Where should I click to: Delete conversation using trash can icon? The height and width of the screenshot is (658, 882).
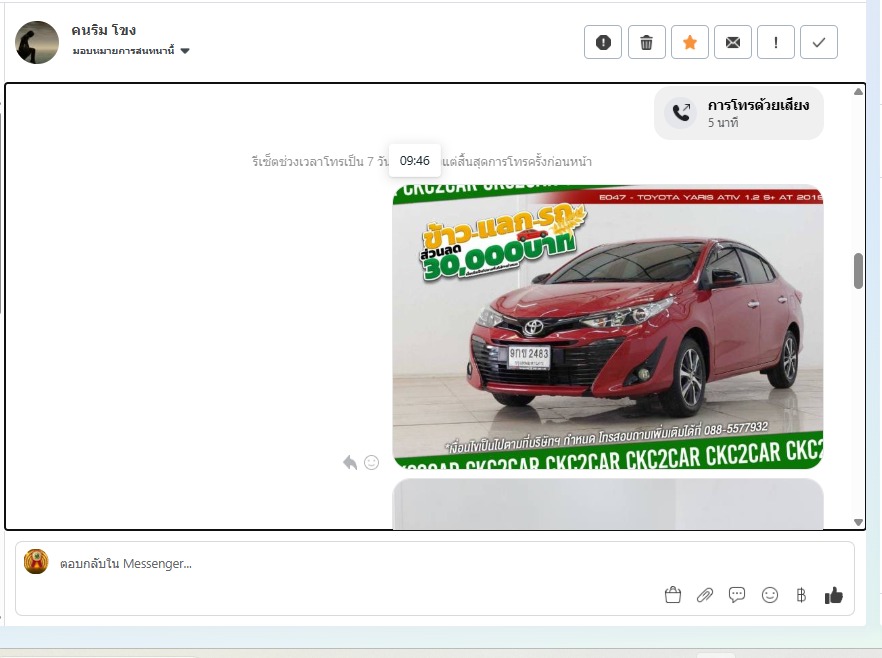click(x=646, y=42)
